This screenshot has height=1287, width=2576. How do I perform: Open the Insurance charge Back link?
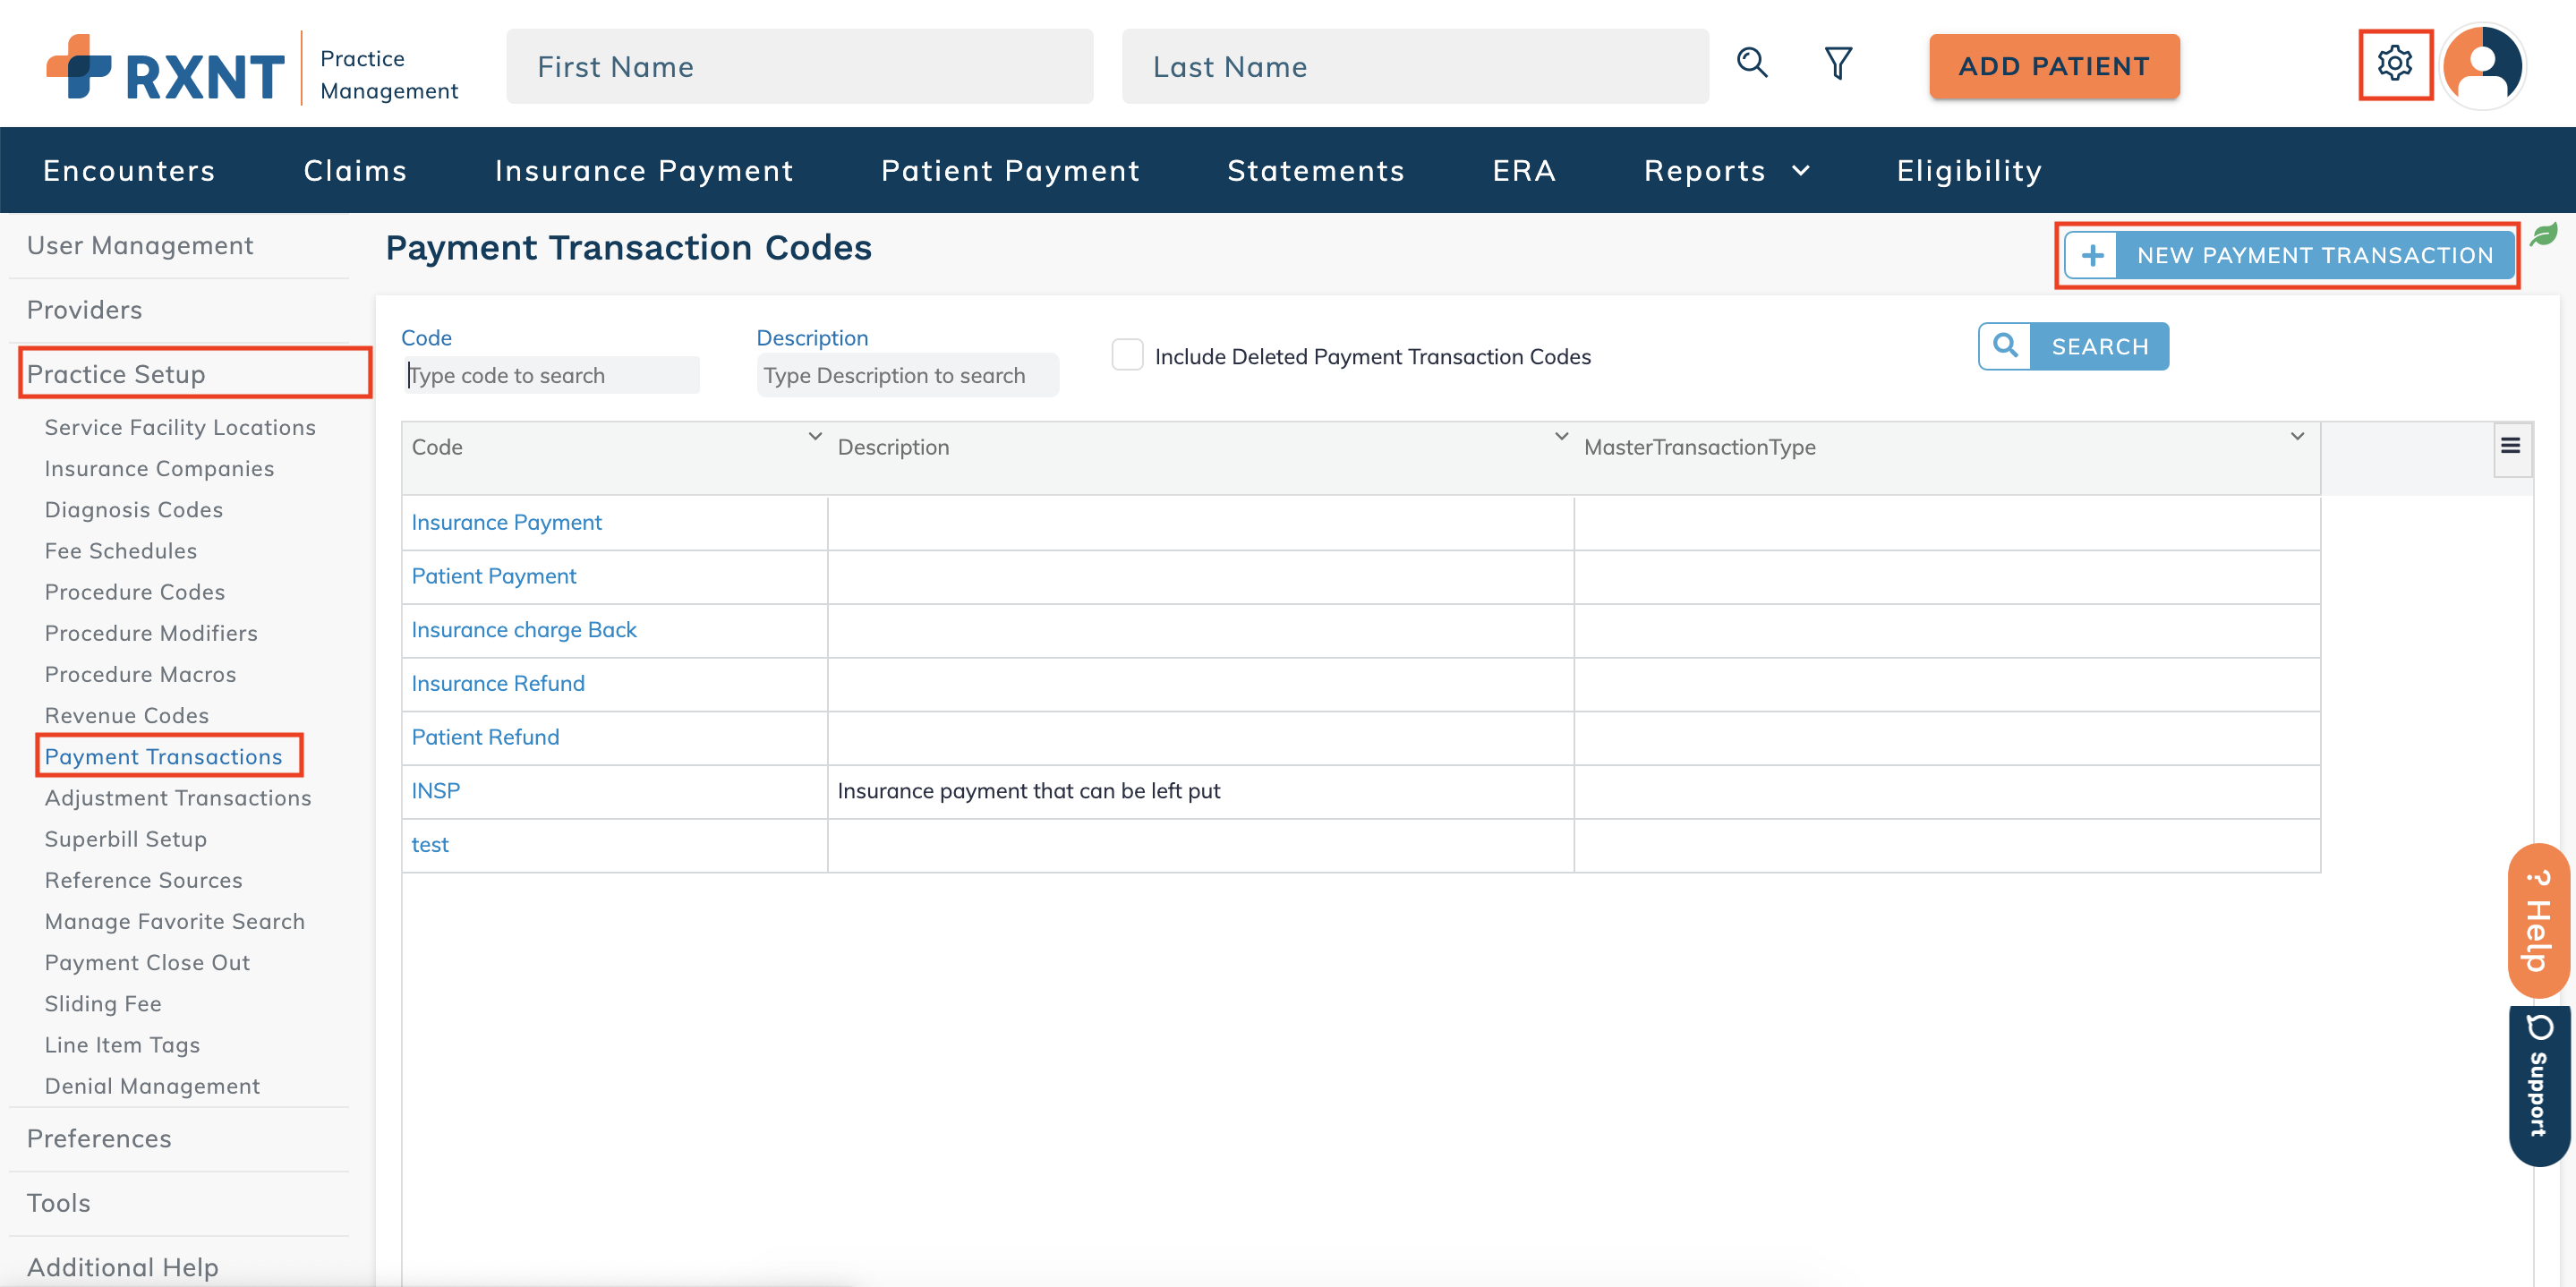524,629
